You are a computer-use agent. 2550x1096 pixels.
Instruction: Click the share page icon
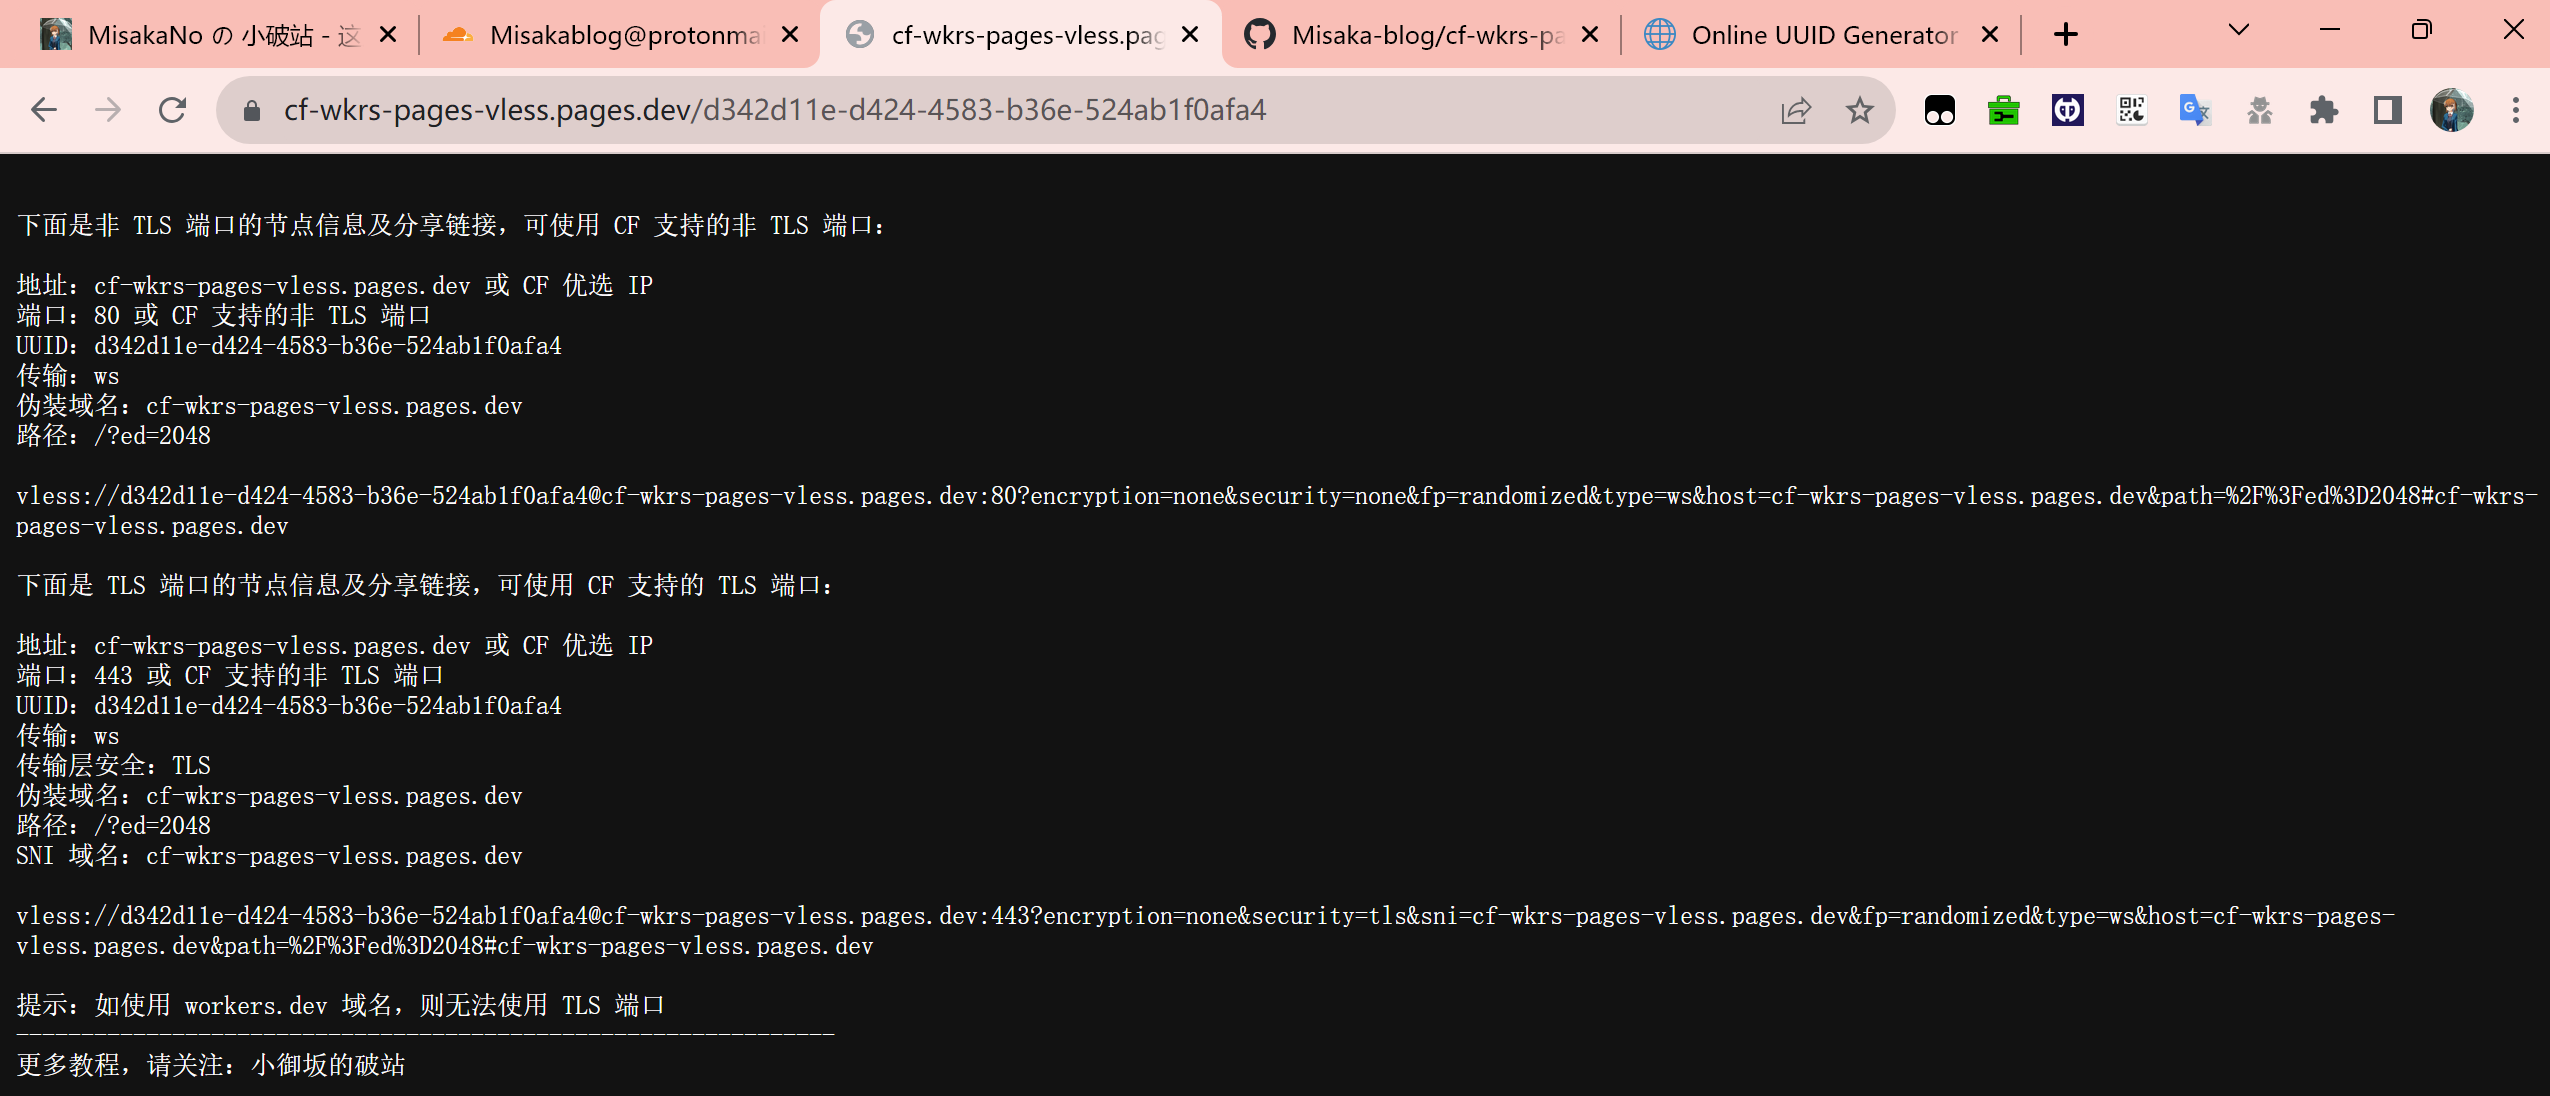1796,110
